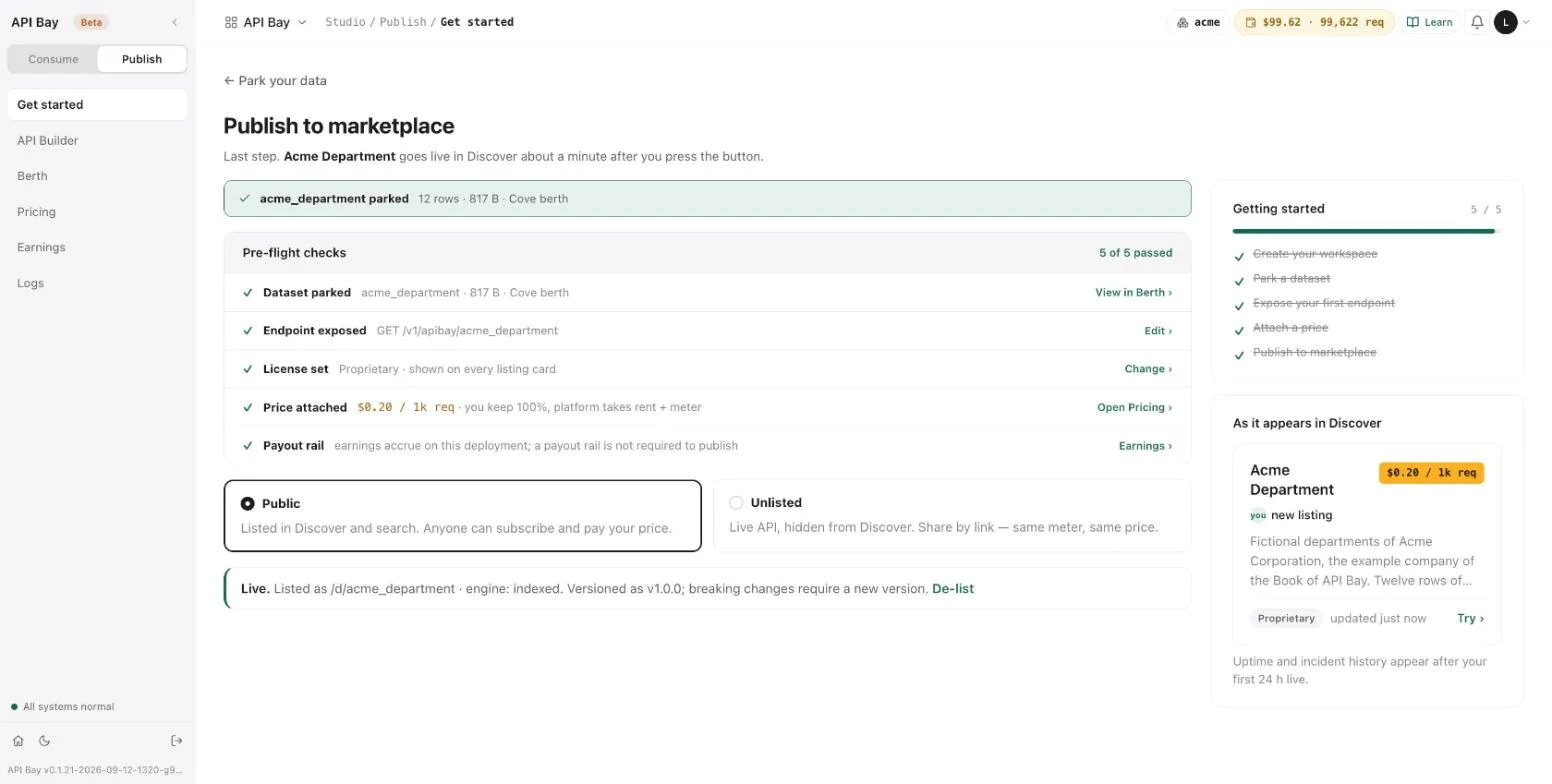Click the Attach a price checklist item
Viewport: 1552px width, 784px height.
1290,328
